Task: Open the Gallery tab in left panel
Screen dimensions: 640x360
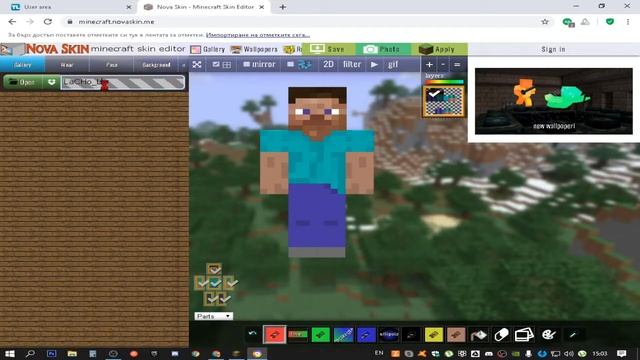Action: point(22,65)
